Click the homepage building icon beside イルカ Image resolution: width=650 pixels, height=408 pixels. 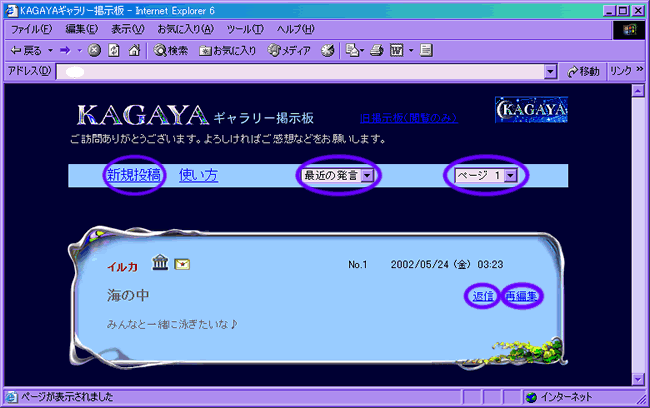tap(160, 262)
